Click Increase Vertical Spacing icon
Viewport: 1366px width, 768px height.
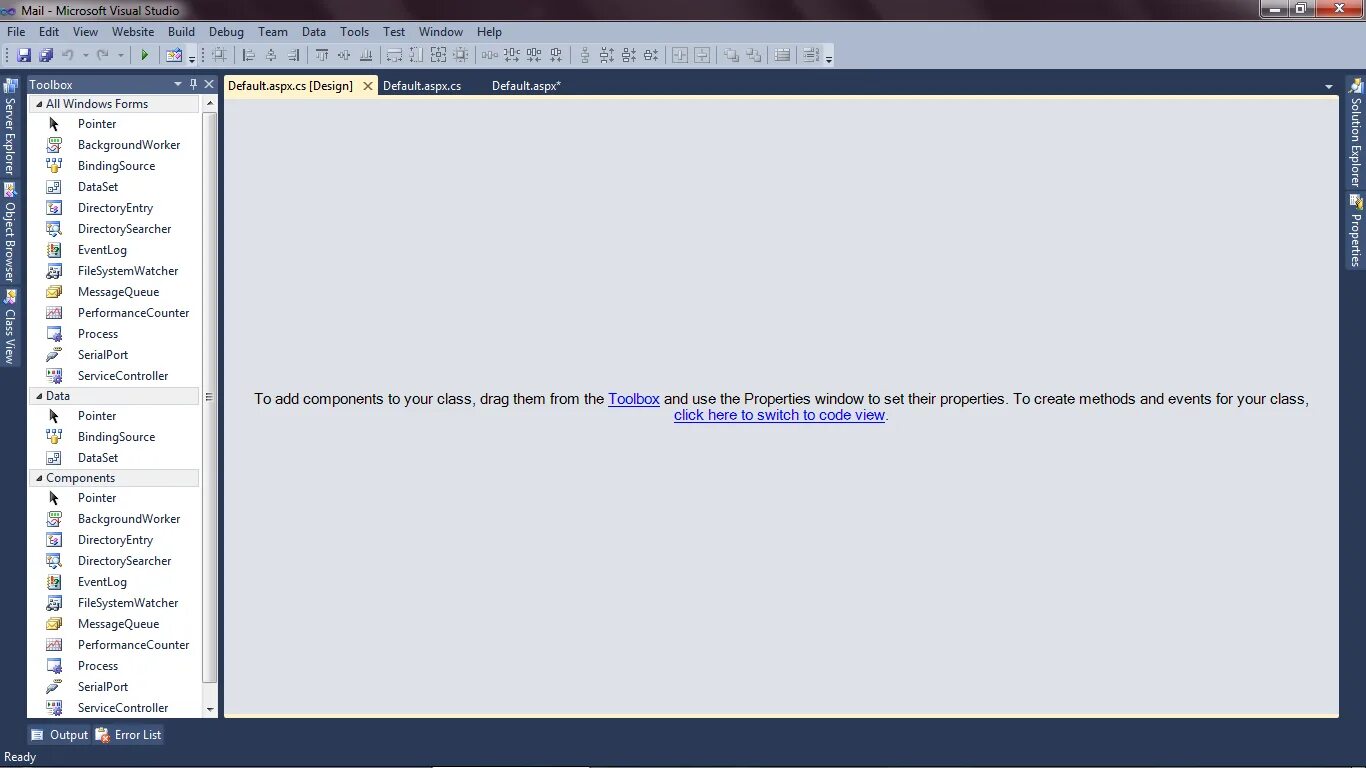coord(607,55)
